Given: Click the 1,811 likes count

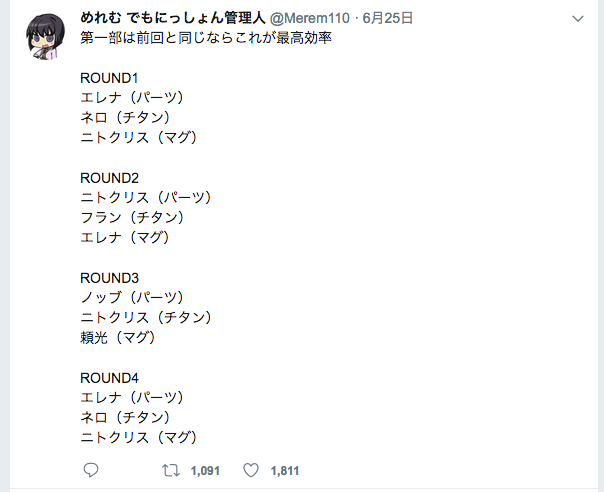Looking at the screenshot, I should click(x=285, y=470).
